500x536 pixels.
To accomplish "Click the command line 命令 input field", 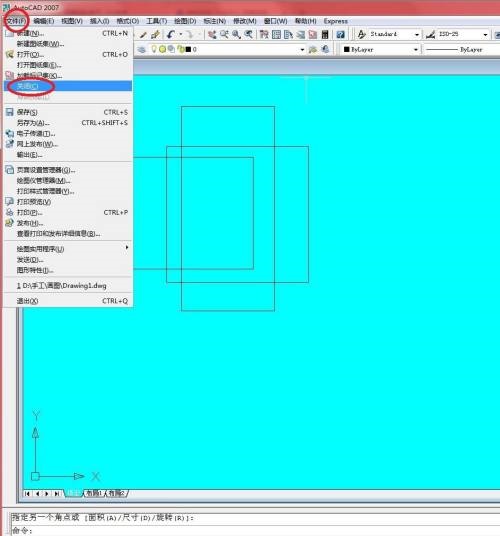I will (x=256, y=530).
